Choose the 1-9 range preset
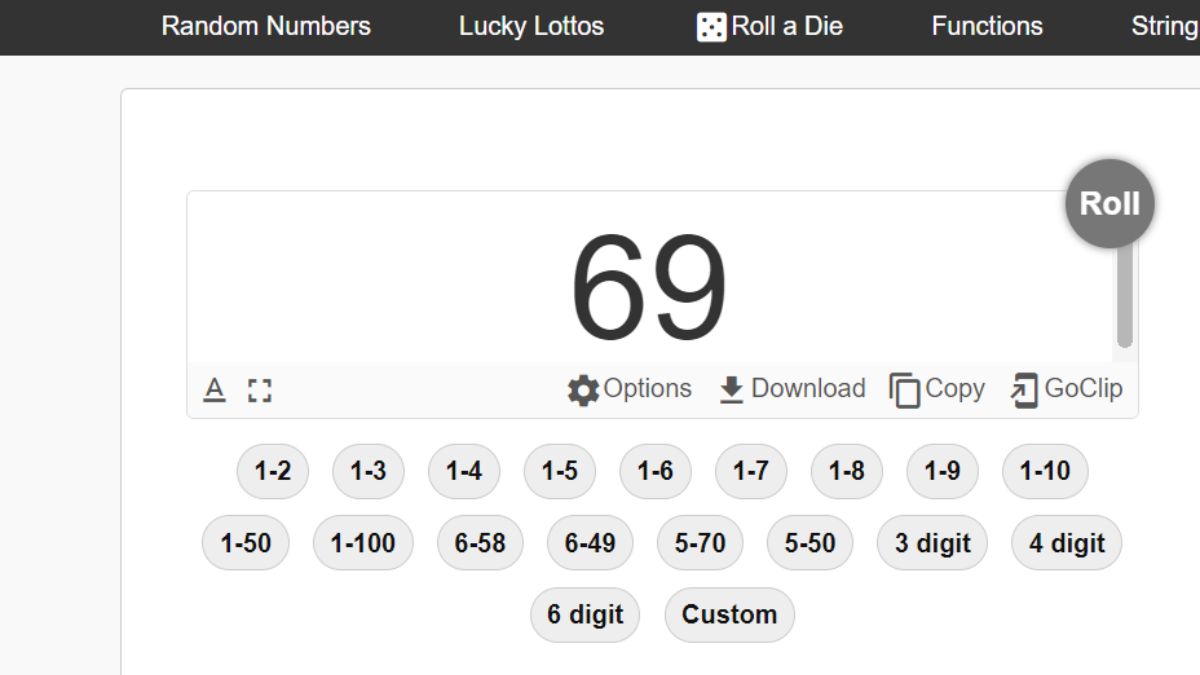 pos(943,471)
